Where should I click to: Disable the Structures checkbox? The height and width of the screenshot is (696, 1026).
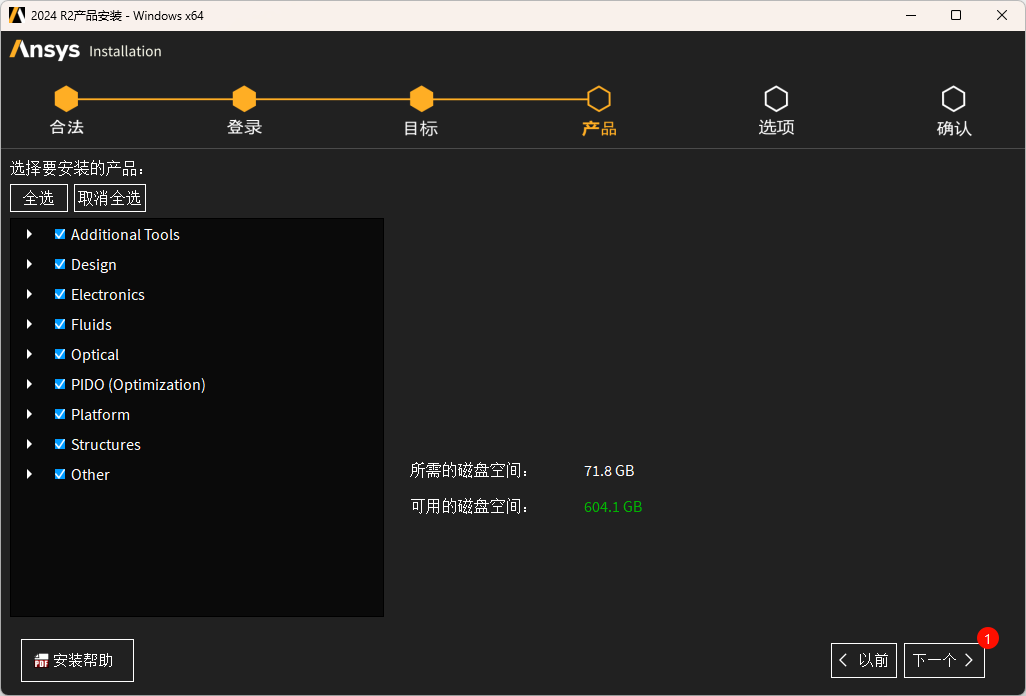[x=60, y=444]
